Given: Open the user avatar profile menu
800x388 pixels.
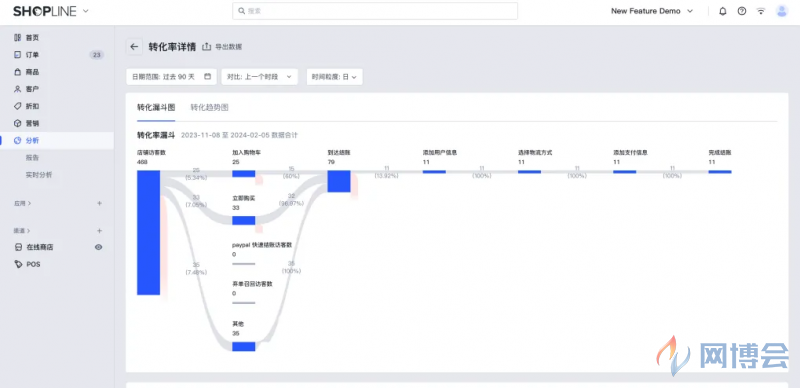Looking at the screenshot, I should pos(782,11).
